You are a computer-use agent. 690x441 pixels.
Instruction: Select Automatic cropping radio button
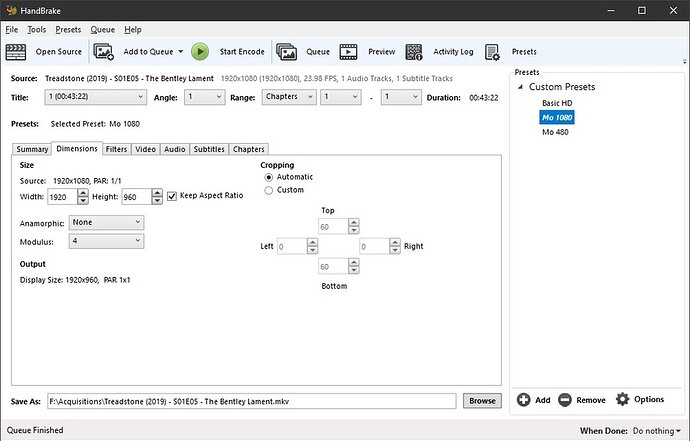pyautogui.click(x=268, y=177)
